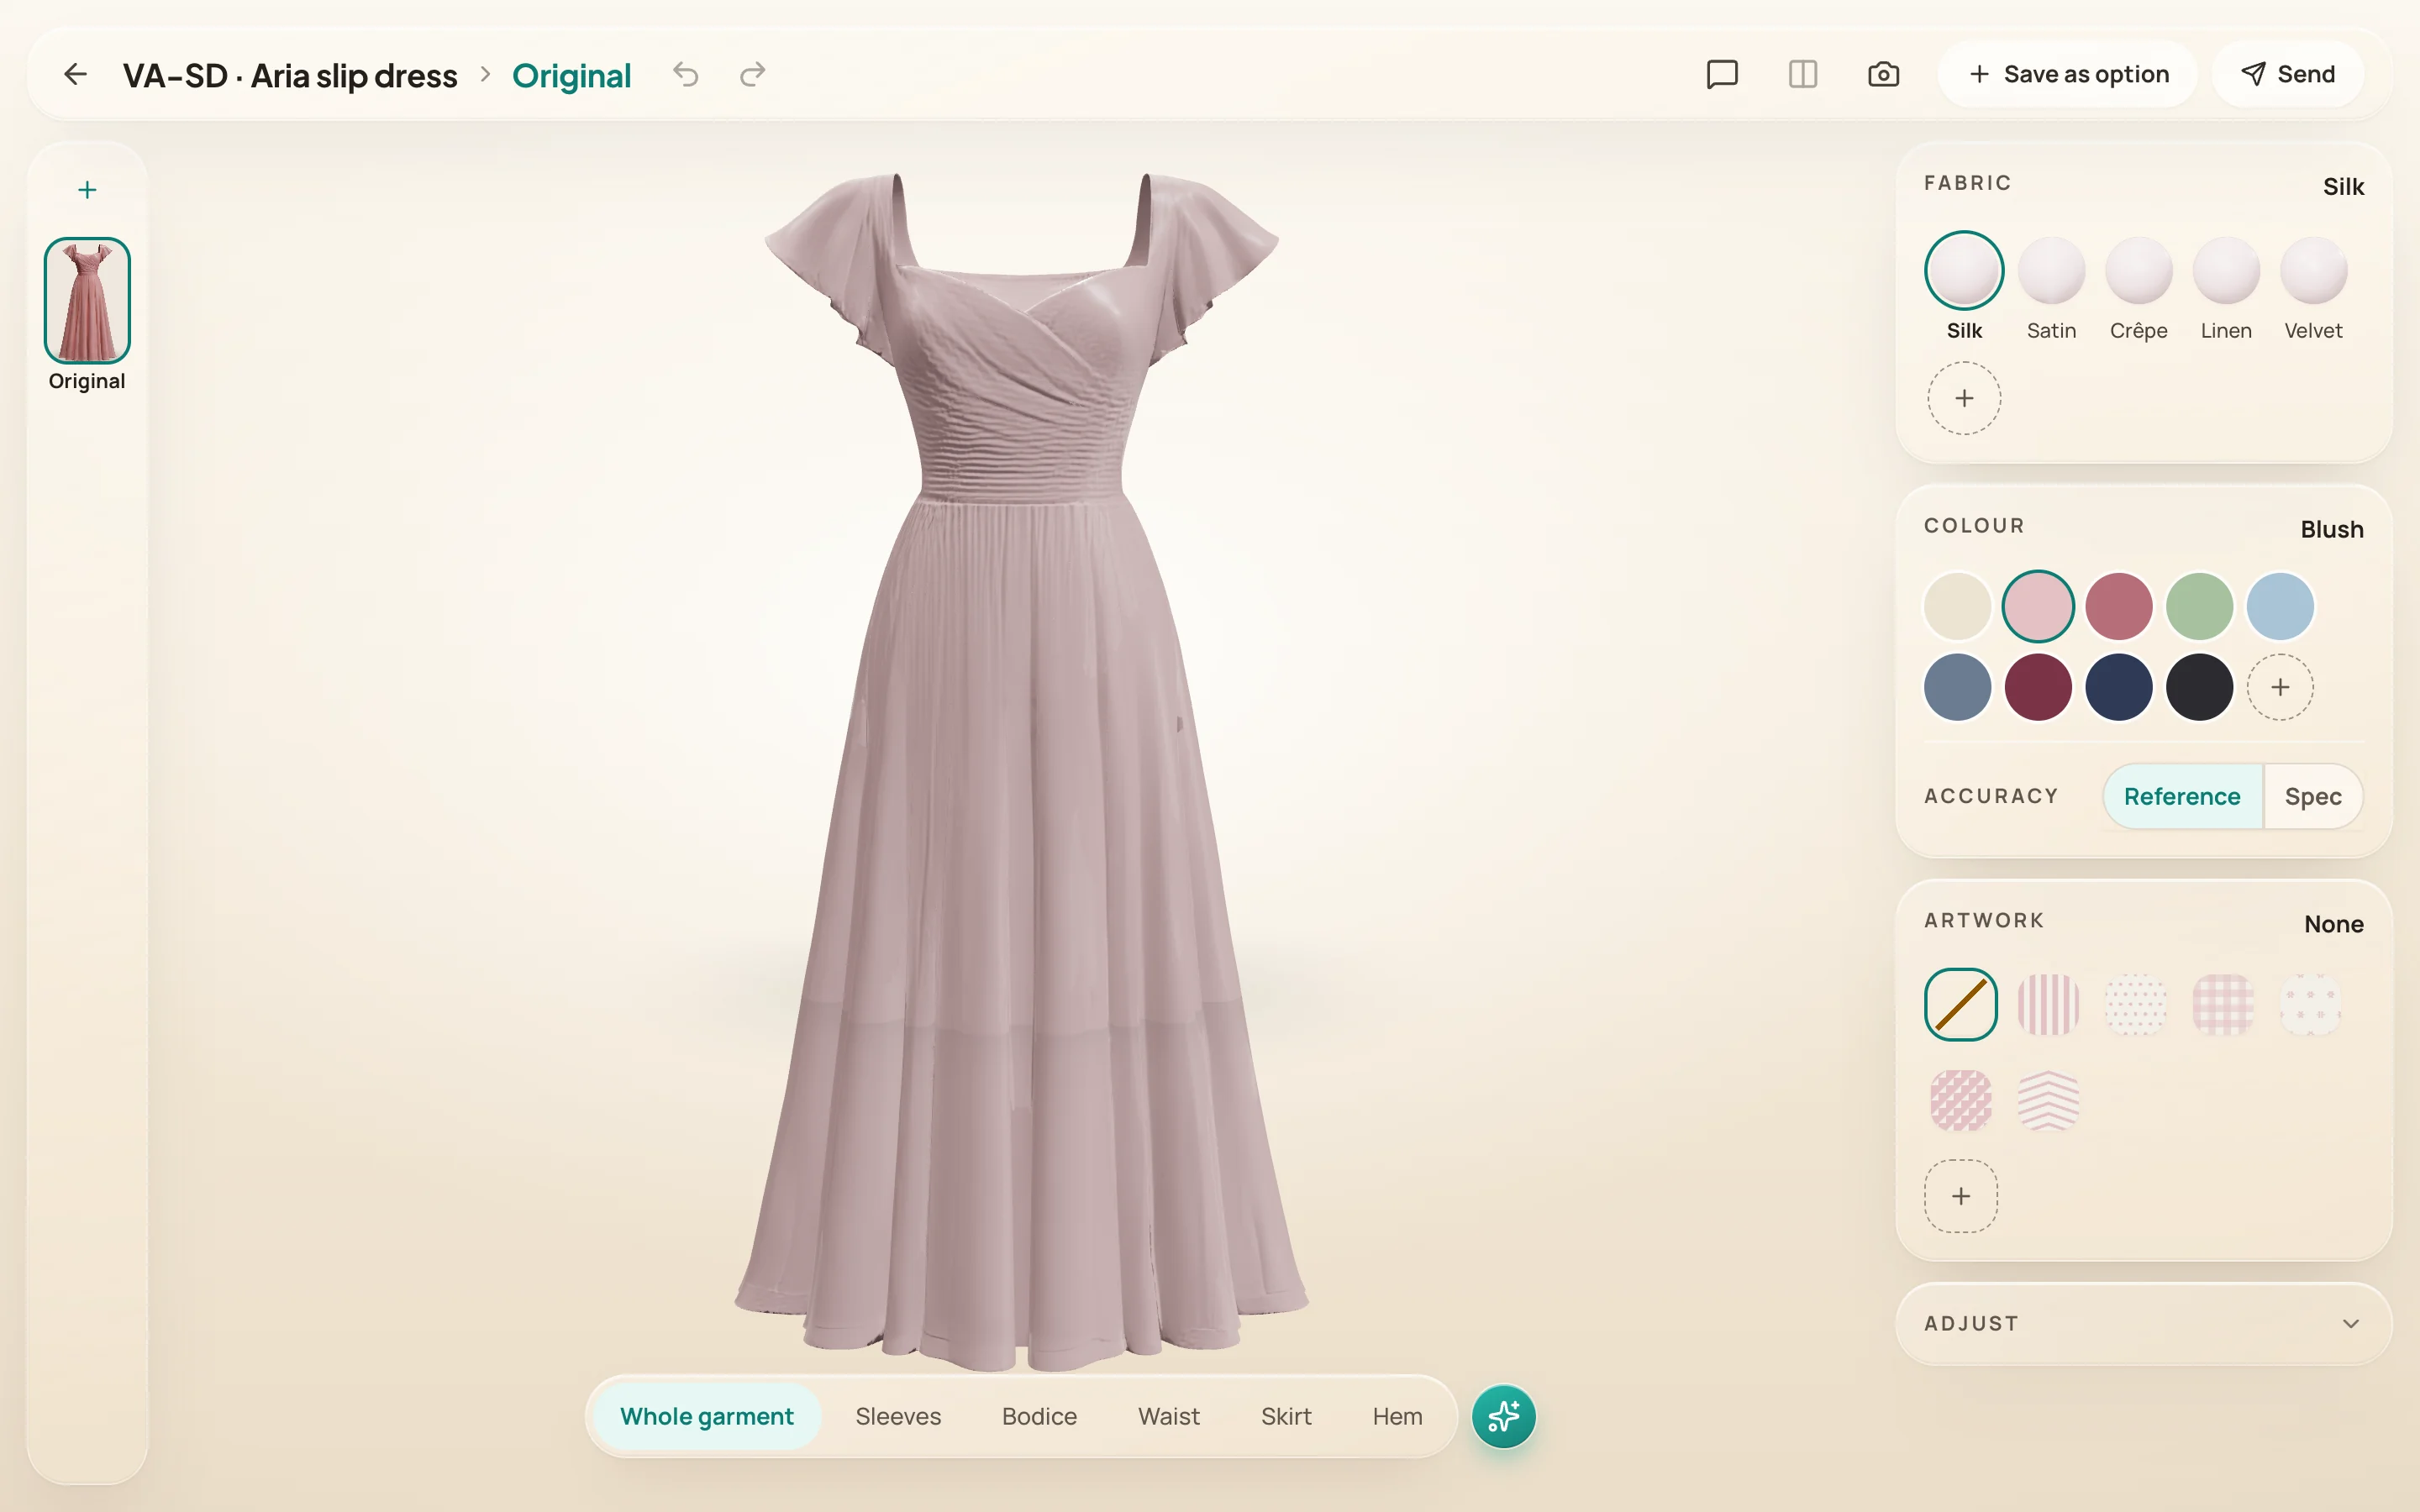The width and height of the screenshot is (2420, 1512).
Task: Go back with the left arrow
Action: [x=75, y=74]
